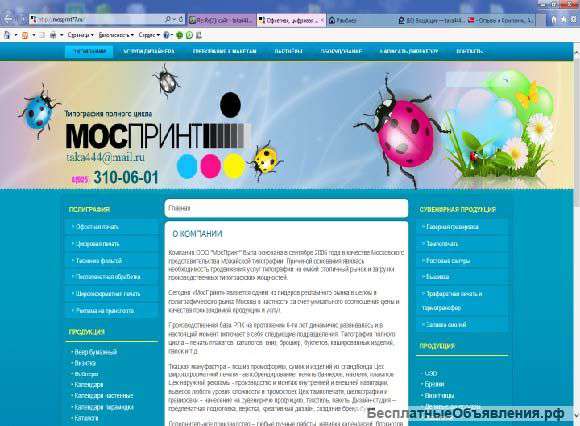Open the browser Home icon at top right
Screen dimensions: 580x426
tap(554, 20)
